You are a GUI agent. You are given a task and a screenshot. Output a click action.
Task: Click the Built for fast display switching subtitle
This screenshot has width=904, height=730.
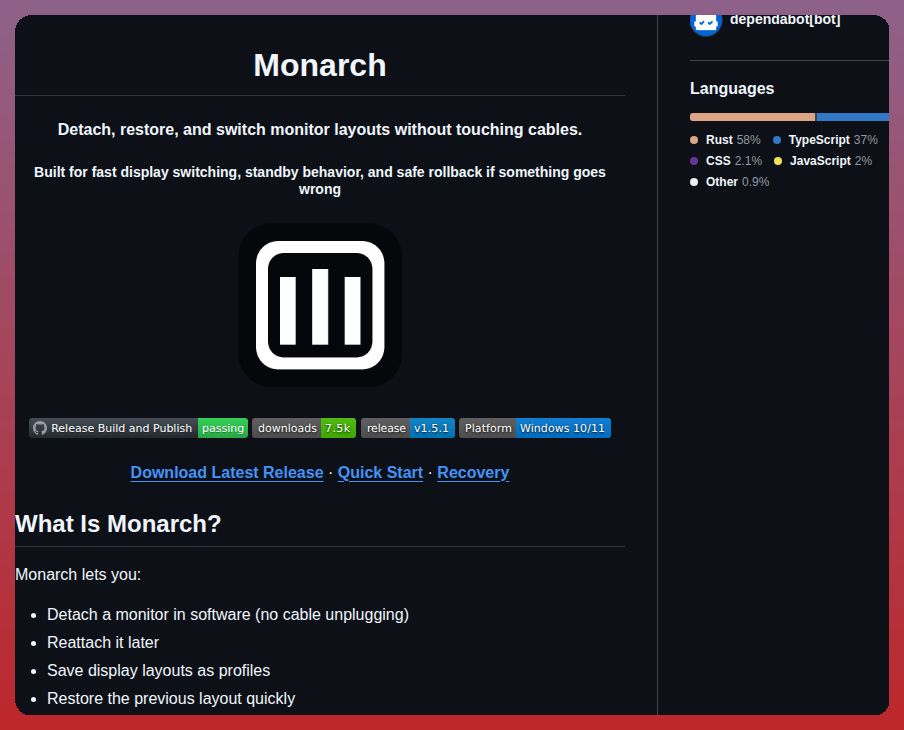(320, 180)
